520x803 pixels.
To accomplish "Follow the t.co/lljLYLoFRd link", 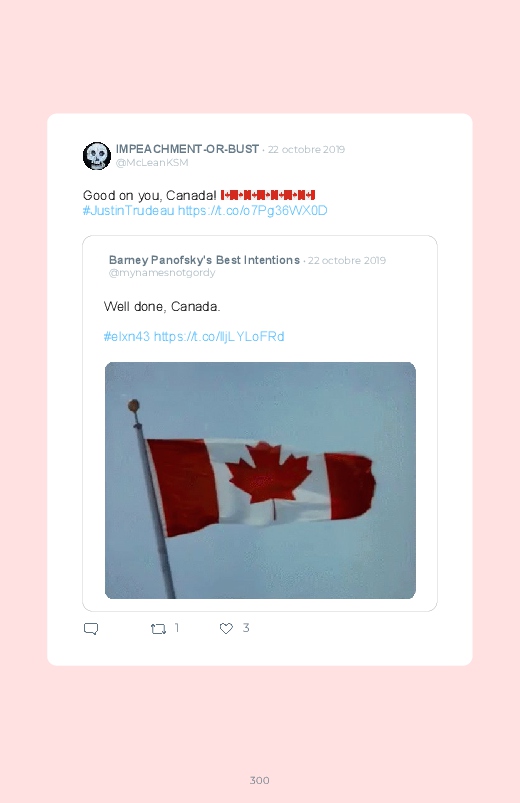I will coord(219,336).
